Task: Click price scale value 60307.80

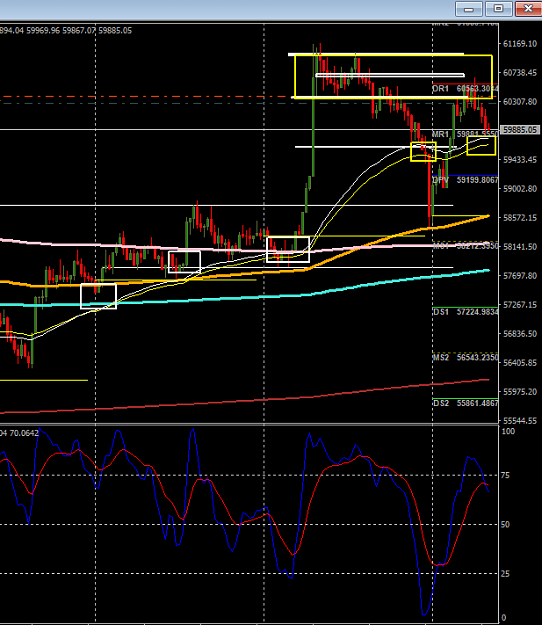Action: click(x=520, y=102)
